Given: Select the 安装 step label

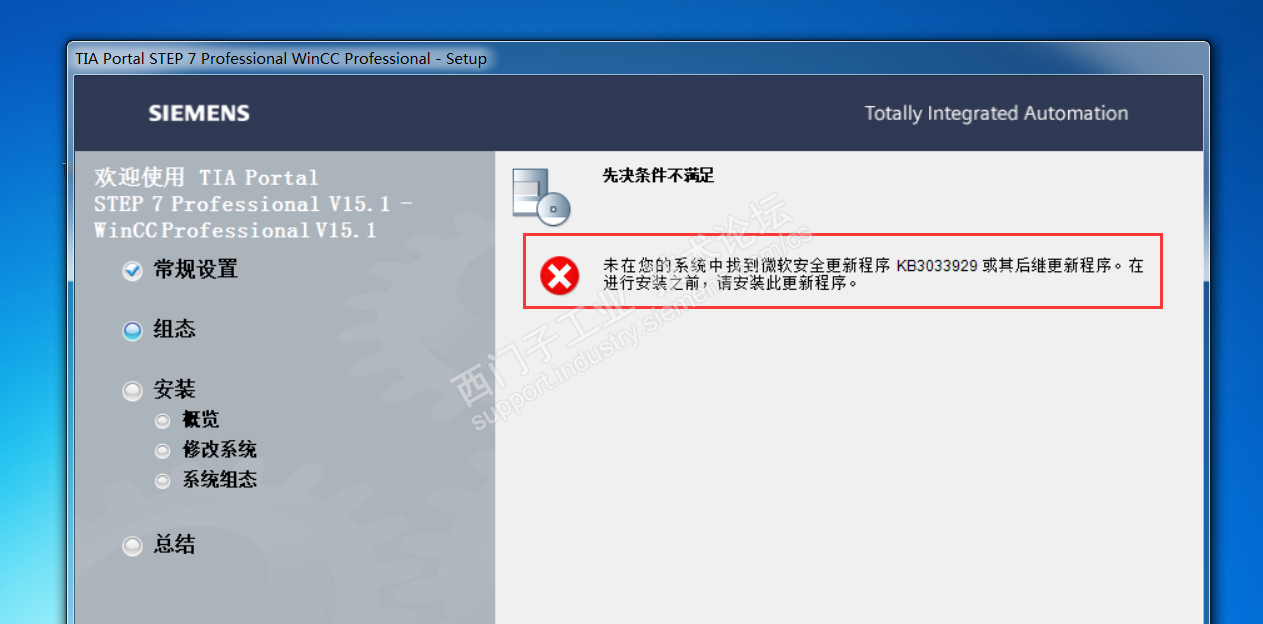Looking at the screenshot, I should [174, 390].
